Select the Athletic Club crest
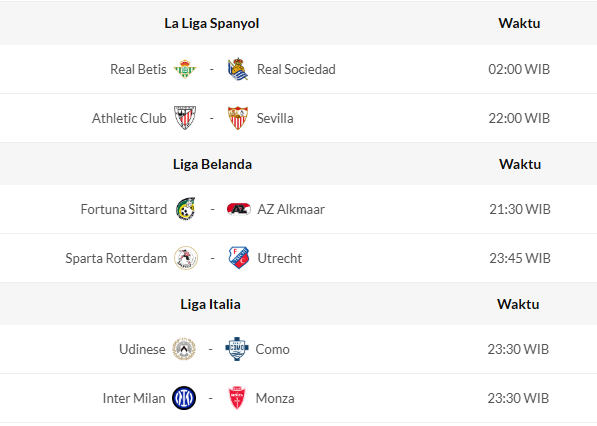Image resolution: width=597 pixels, height=426 pixels. tap(185, 118)
